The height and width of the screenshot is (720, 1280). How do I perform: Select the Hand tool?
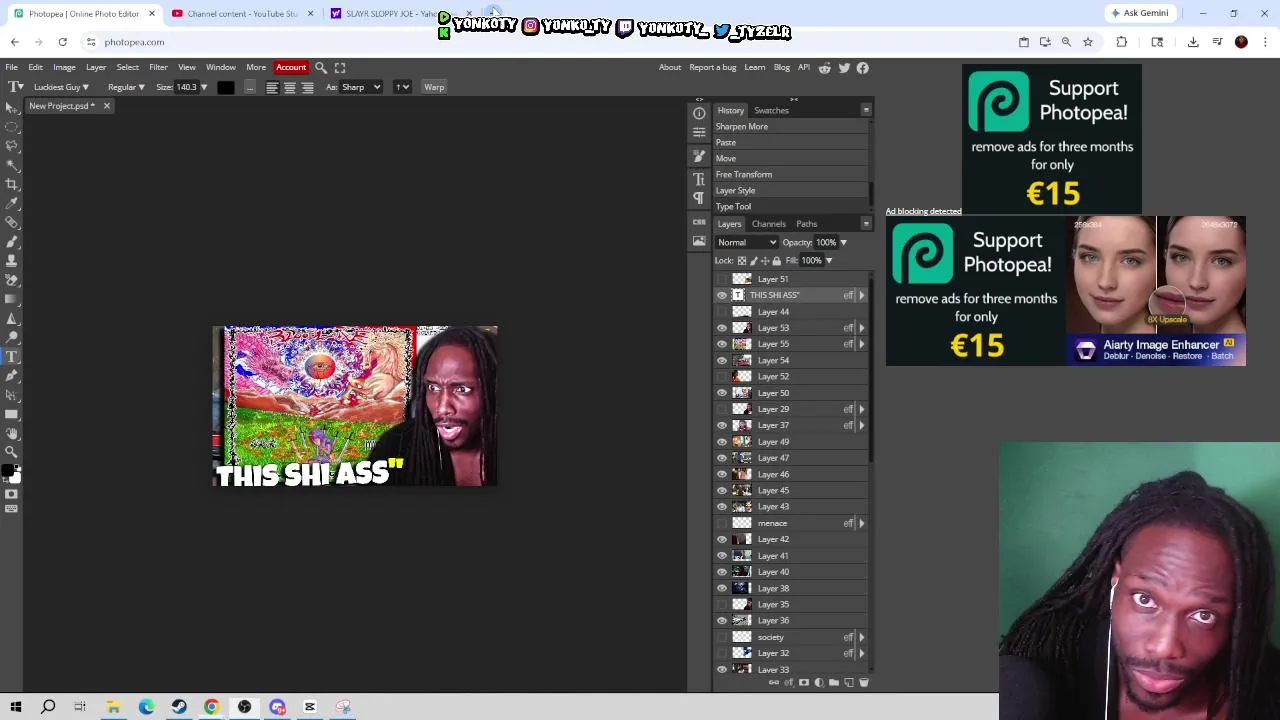point(11,433)
